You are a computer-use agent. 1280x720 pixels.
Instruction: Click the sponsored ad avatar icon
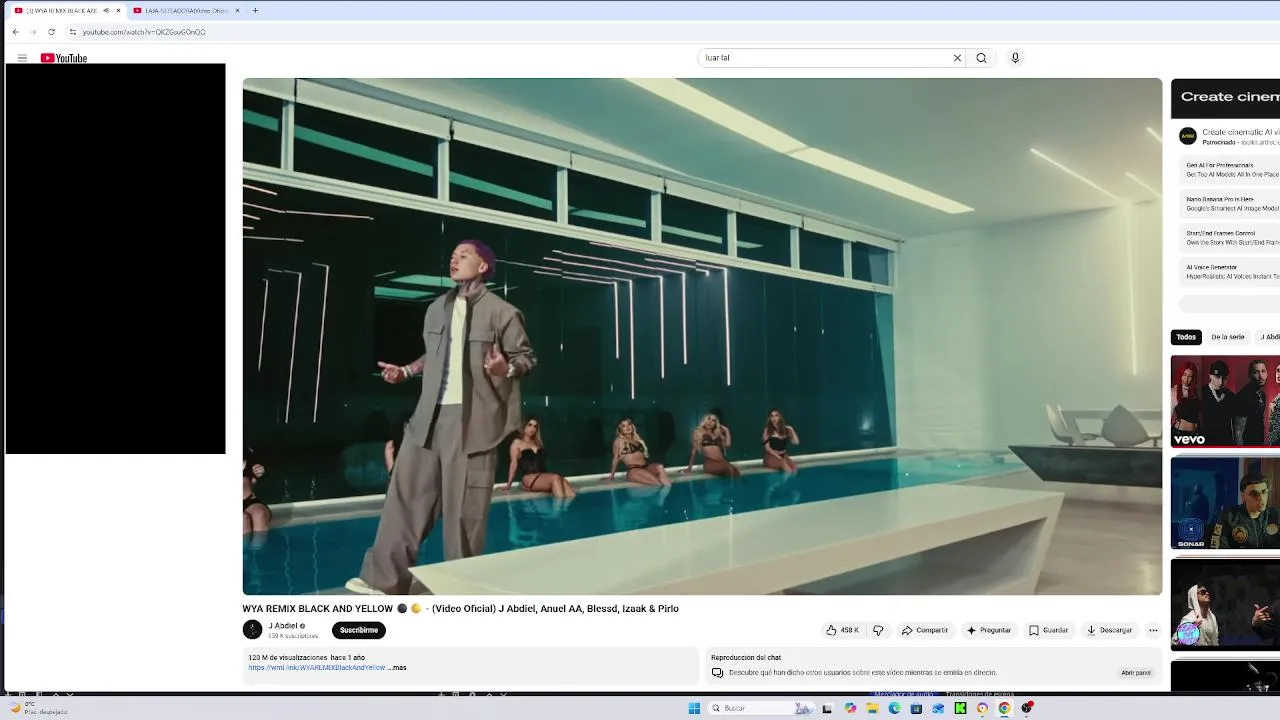click(x=1188, y=136)
